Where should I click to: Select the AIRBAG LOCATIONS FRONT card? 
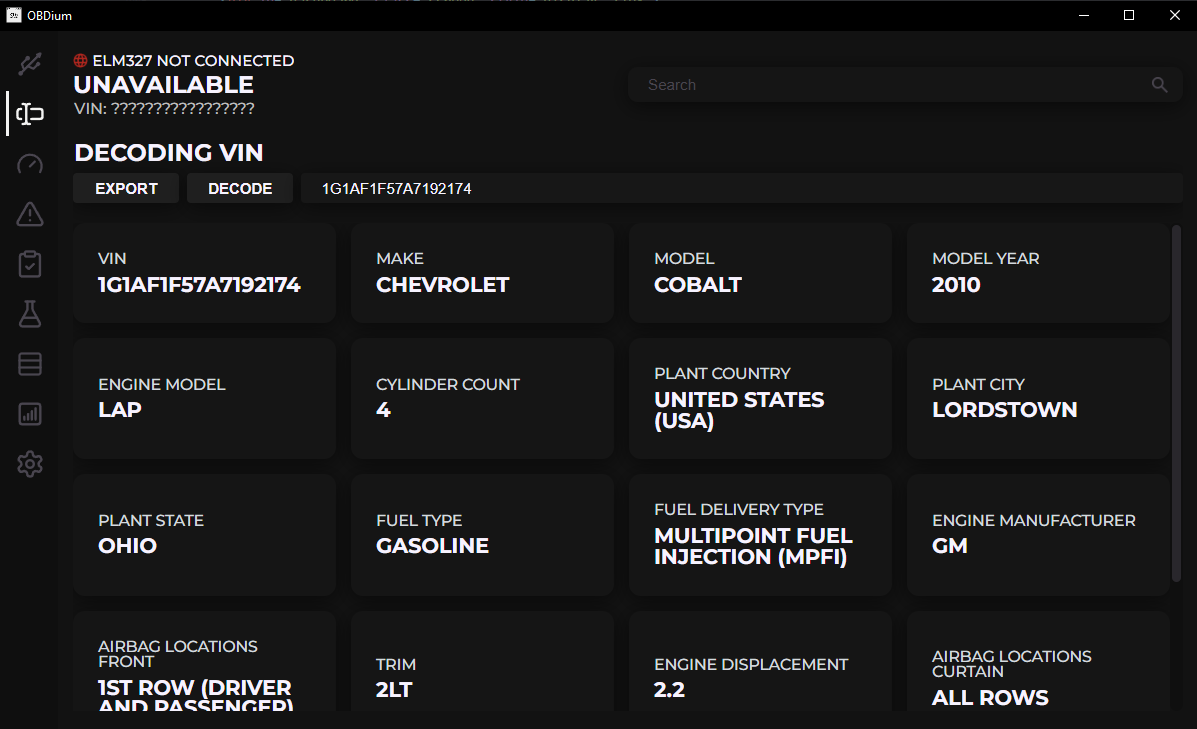click(x=205, y=662)
